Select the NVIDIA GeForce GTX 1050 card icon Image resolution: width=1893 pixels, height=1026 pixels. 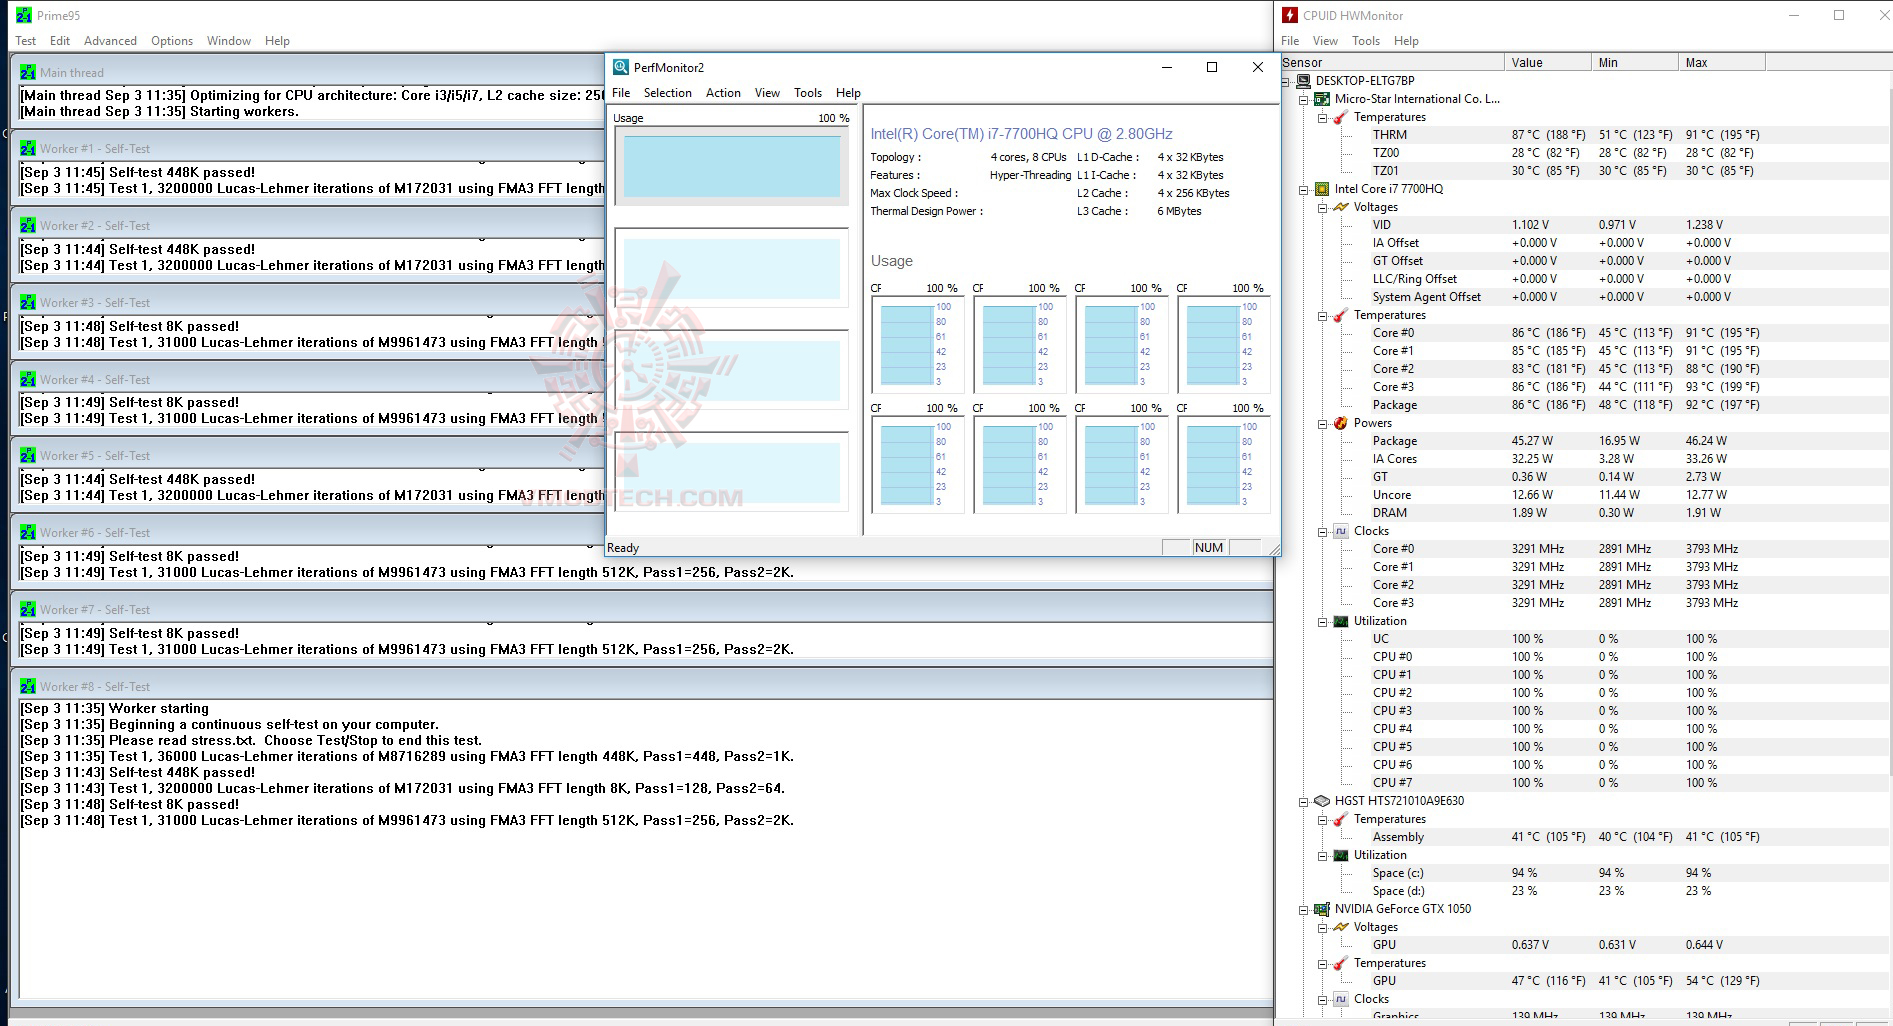coord(1322,909)
